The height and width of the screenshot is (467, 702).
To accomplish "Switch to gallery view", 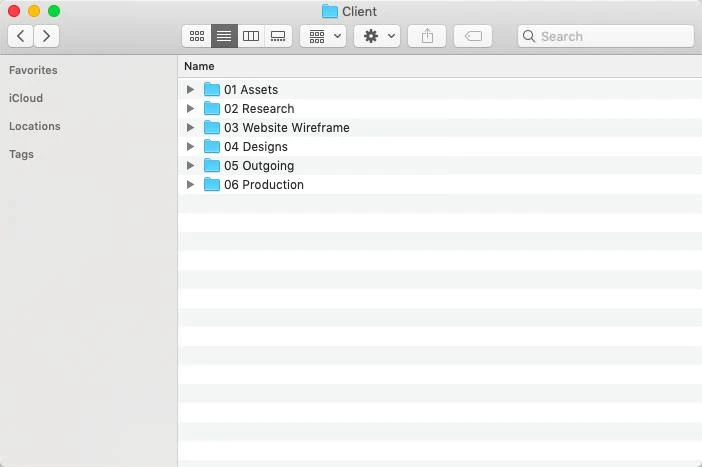I will [x=278, y=36].
